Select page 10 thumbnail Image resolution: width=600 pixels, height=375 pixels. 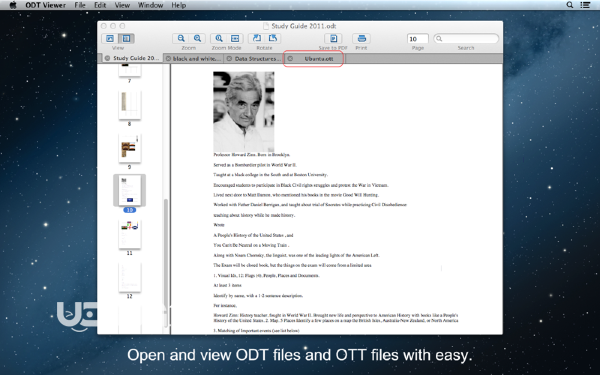(129, 191)
